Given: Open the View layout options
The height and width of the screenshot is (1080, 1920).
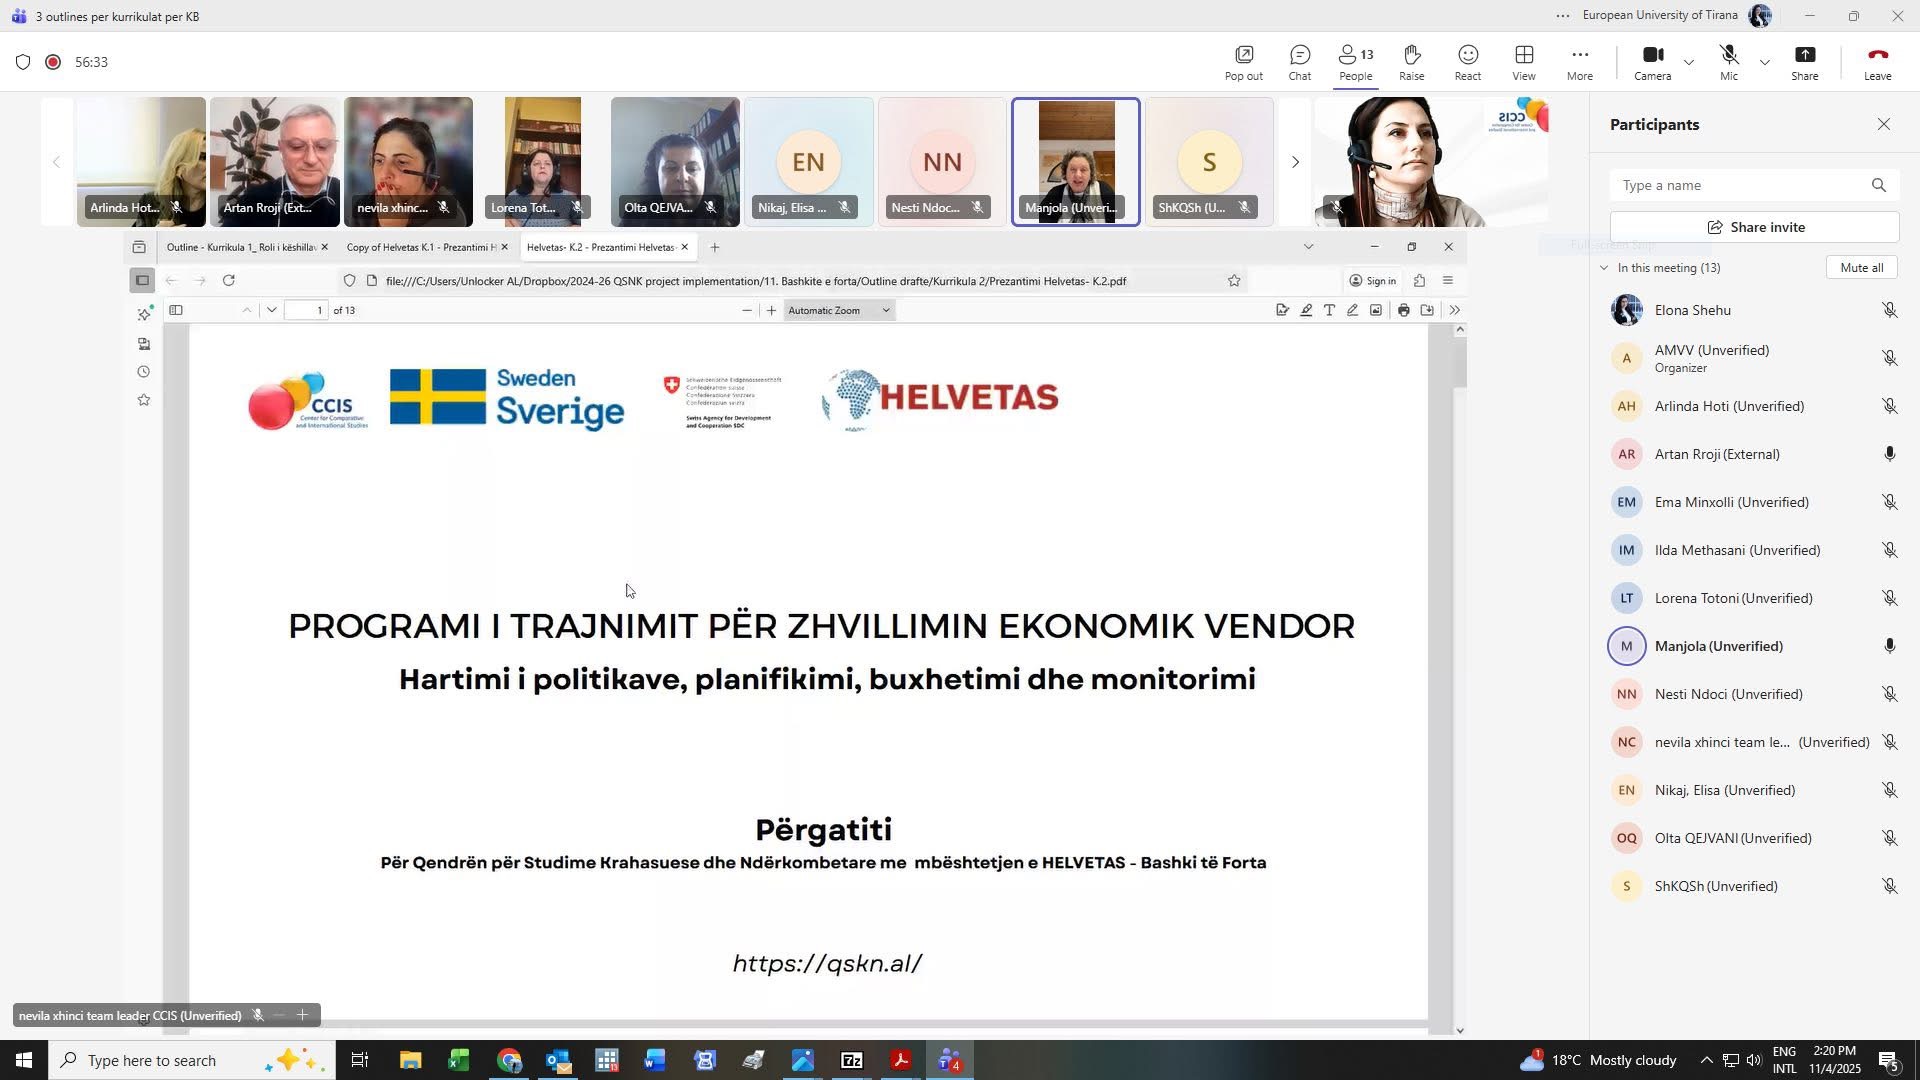Looking at the screenshot, I should click(1523, 62).
